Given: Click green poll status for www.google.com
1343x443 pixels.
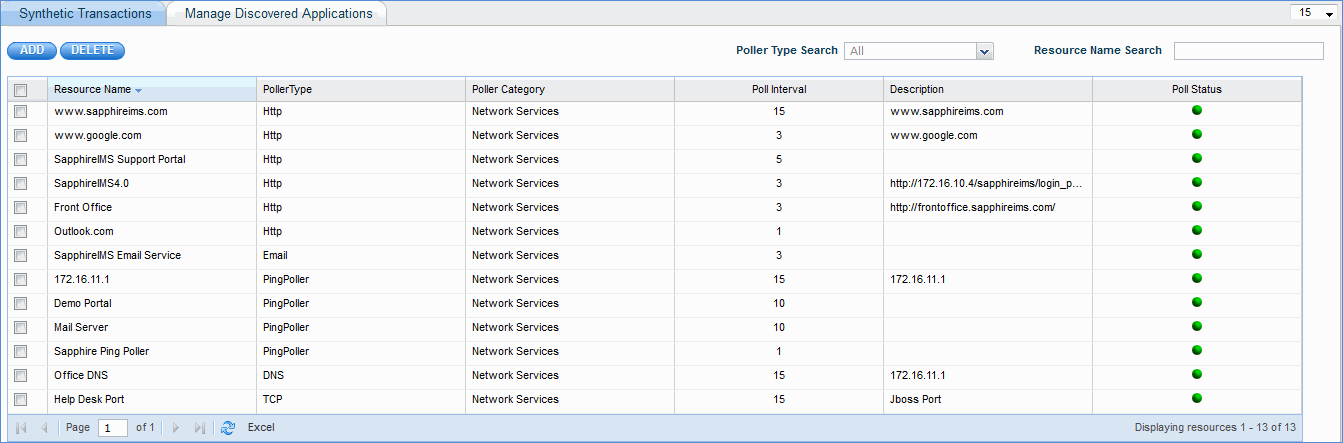Looking at the screenshot, I should click(1197, 135).
